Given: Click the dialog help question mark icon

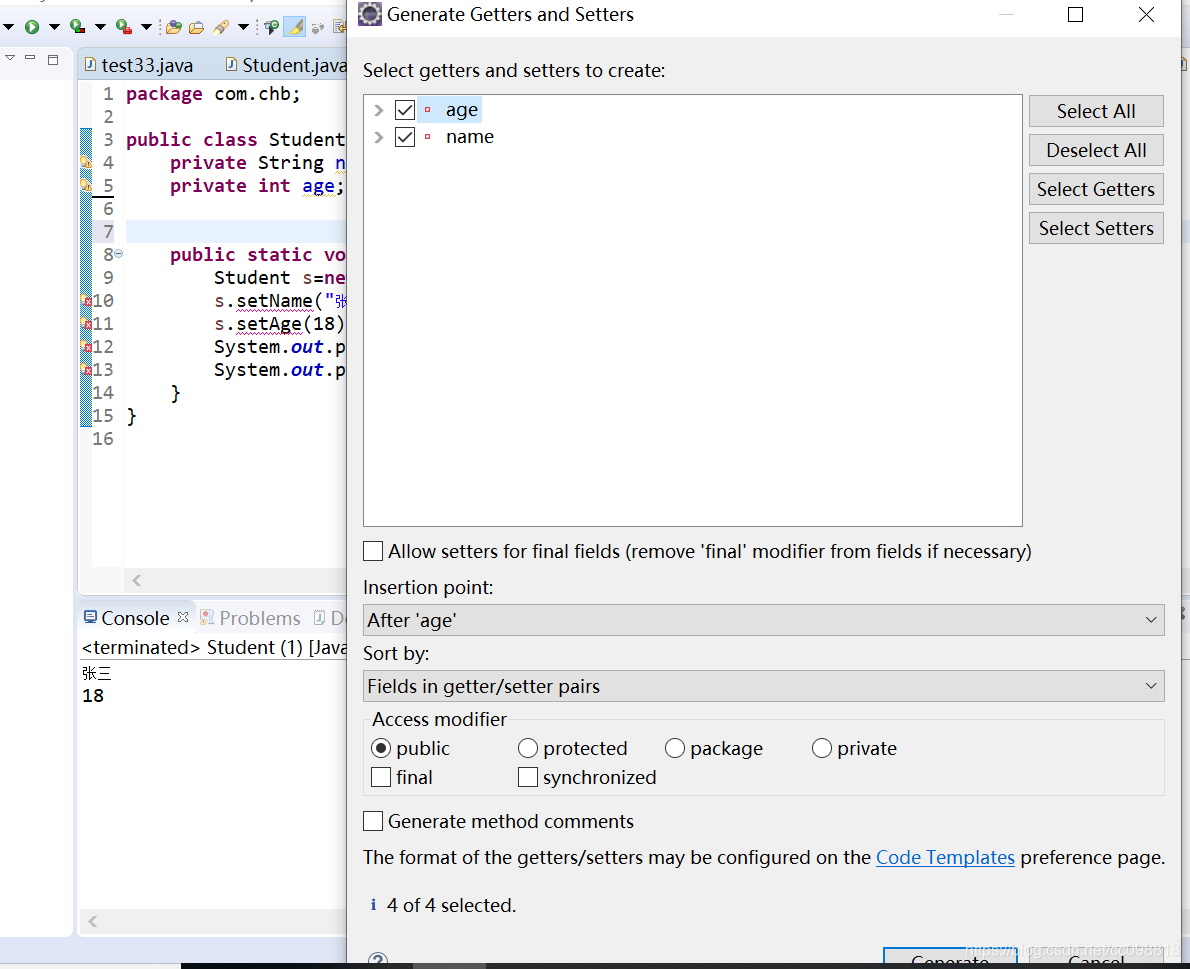Looking at the screenshot, I should coord(377,960).
